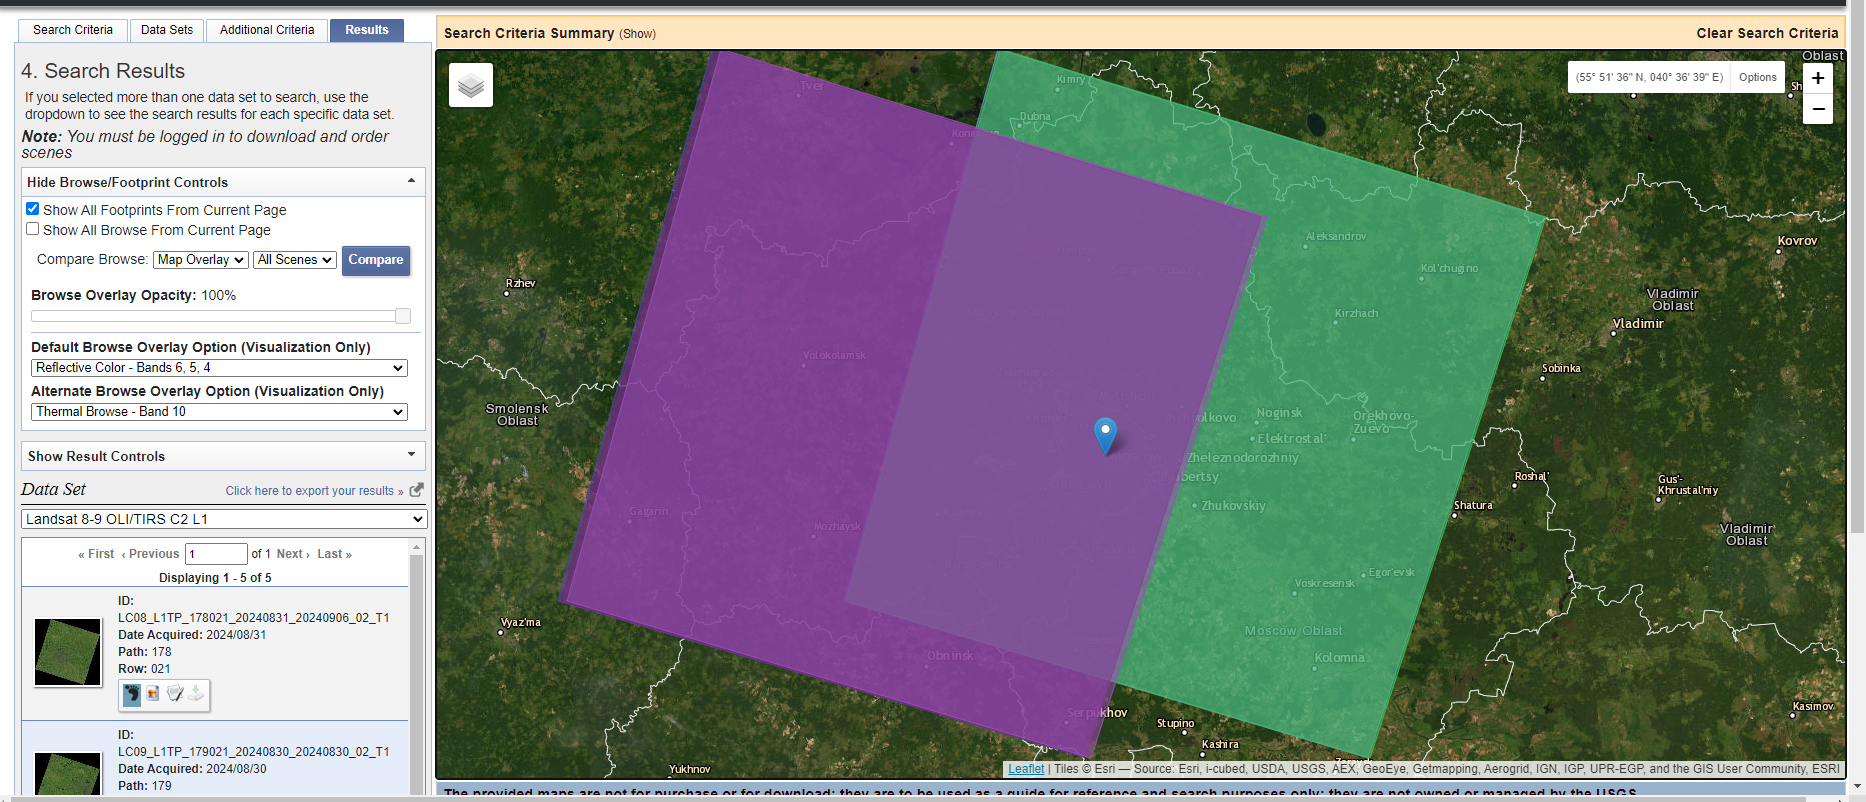This screenshot has width=1866, height=802.
Task: Click Clear Search Criteria link
Action: pyautogui.click(x=1767, y=33)
